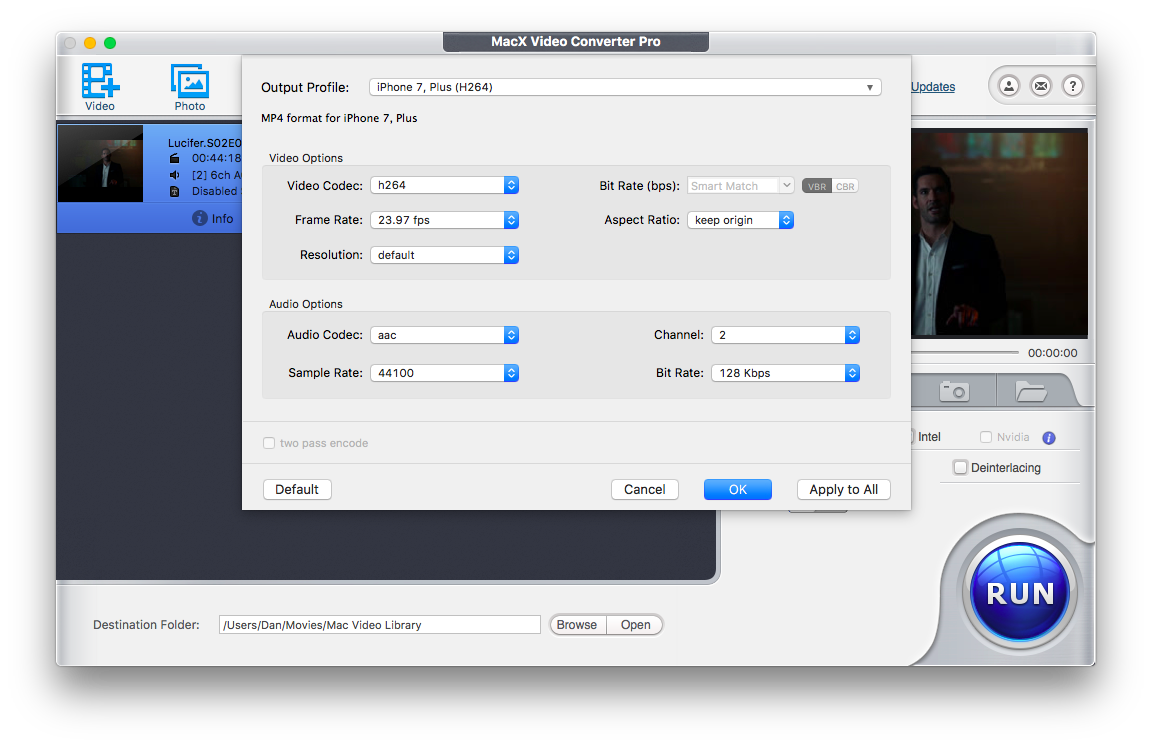Screen dimensions: 1152x746
Task: Open the Smart Match bit rate dropdown
Action: click(x=741, y=186)
